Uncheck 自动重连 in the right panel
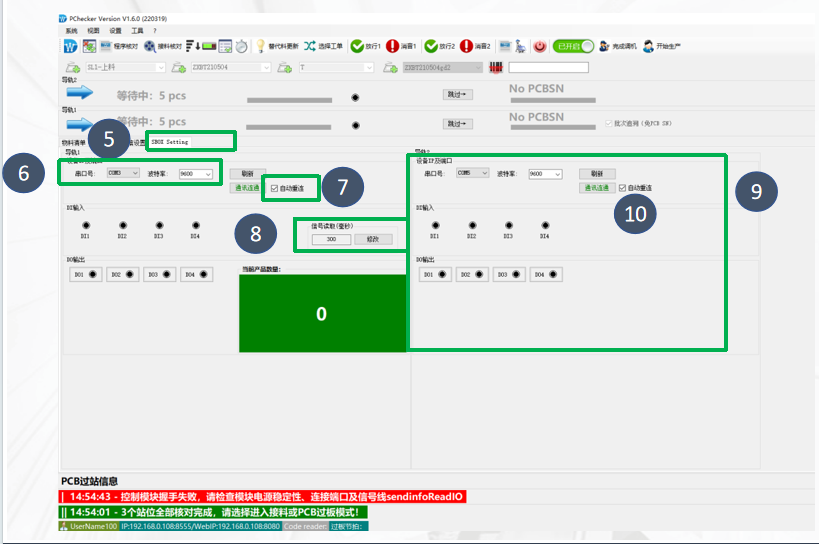 coord(624,188)
